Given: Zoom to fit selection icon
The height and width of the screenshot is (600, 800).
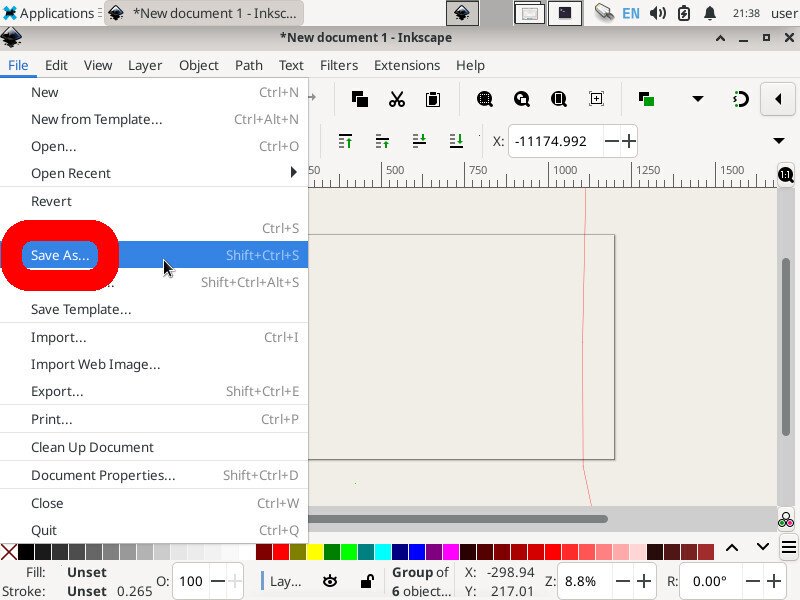Looking at the screenshot, I should (485, 99).
